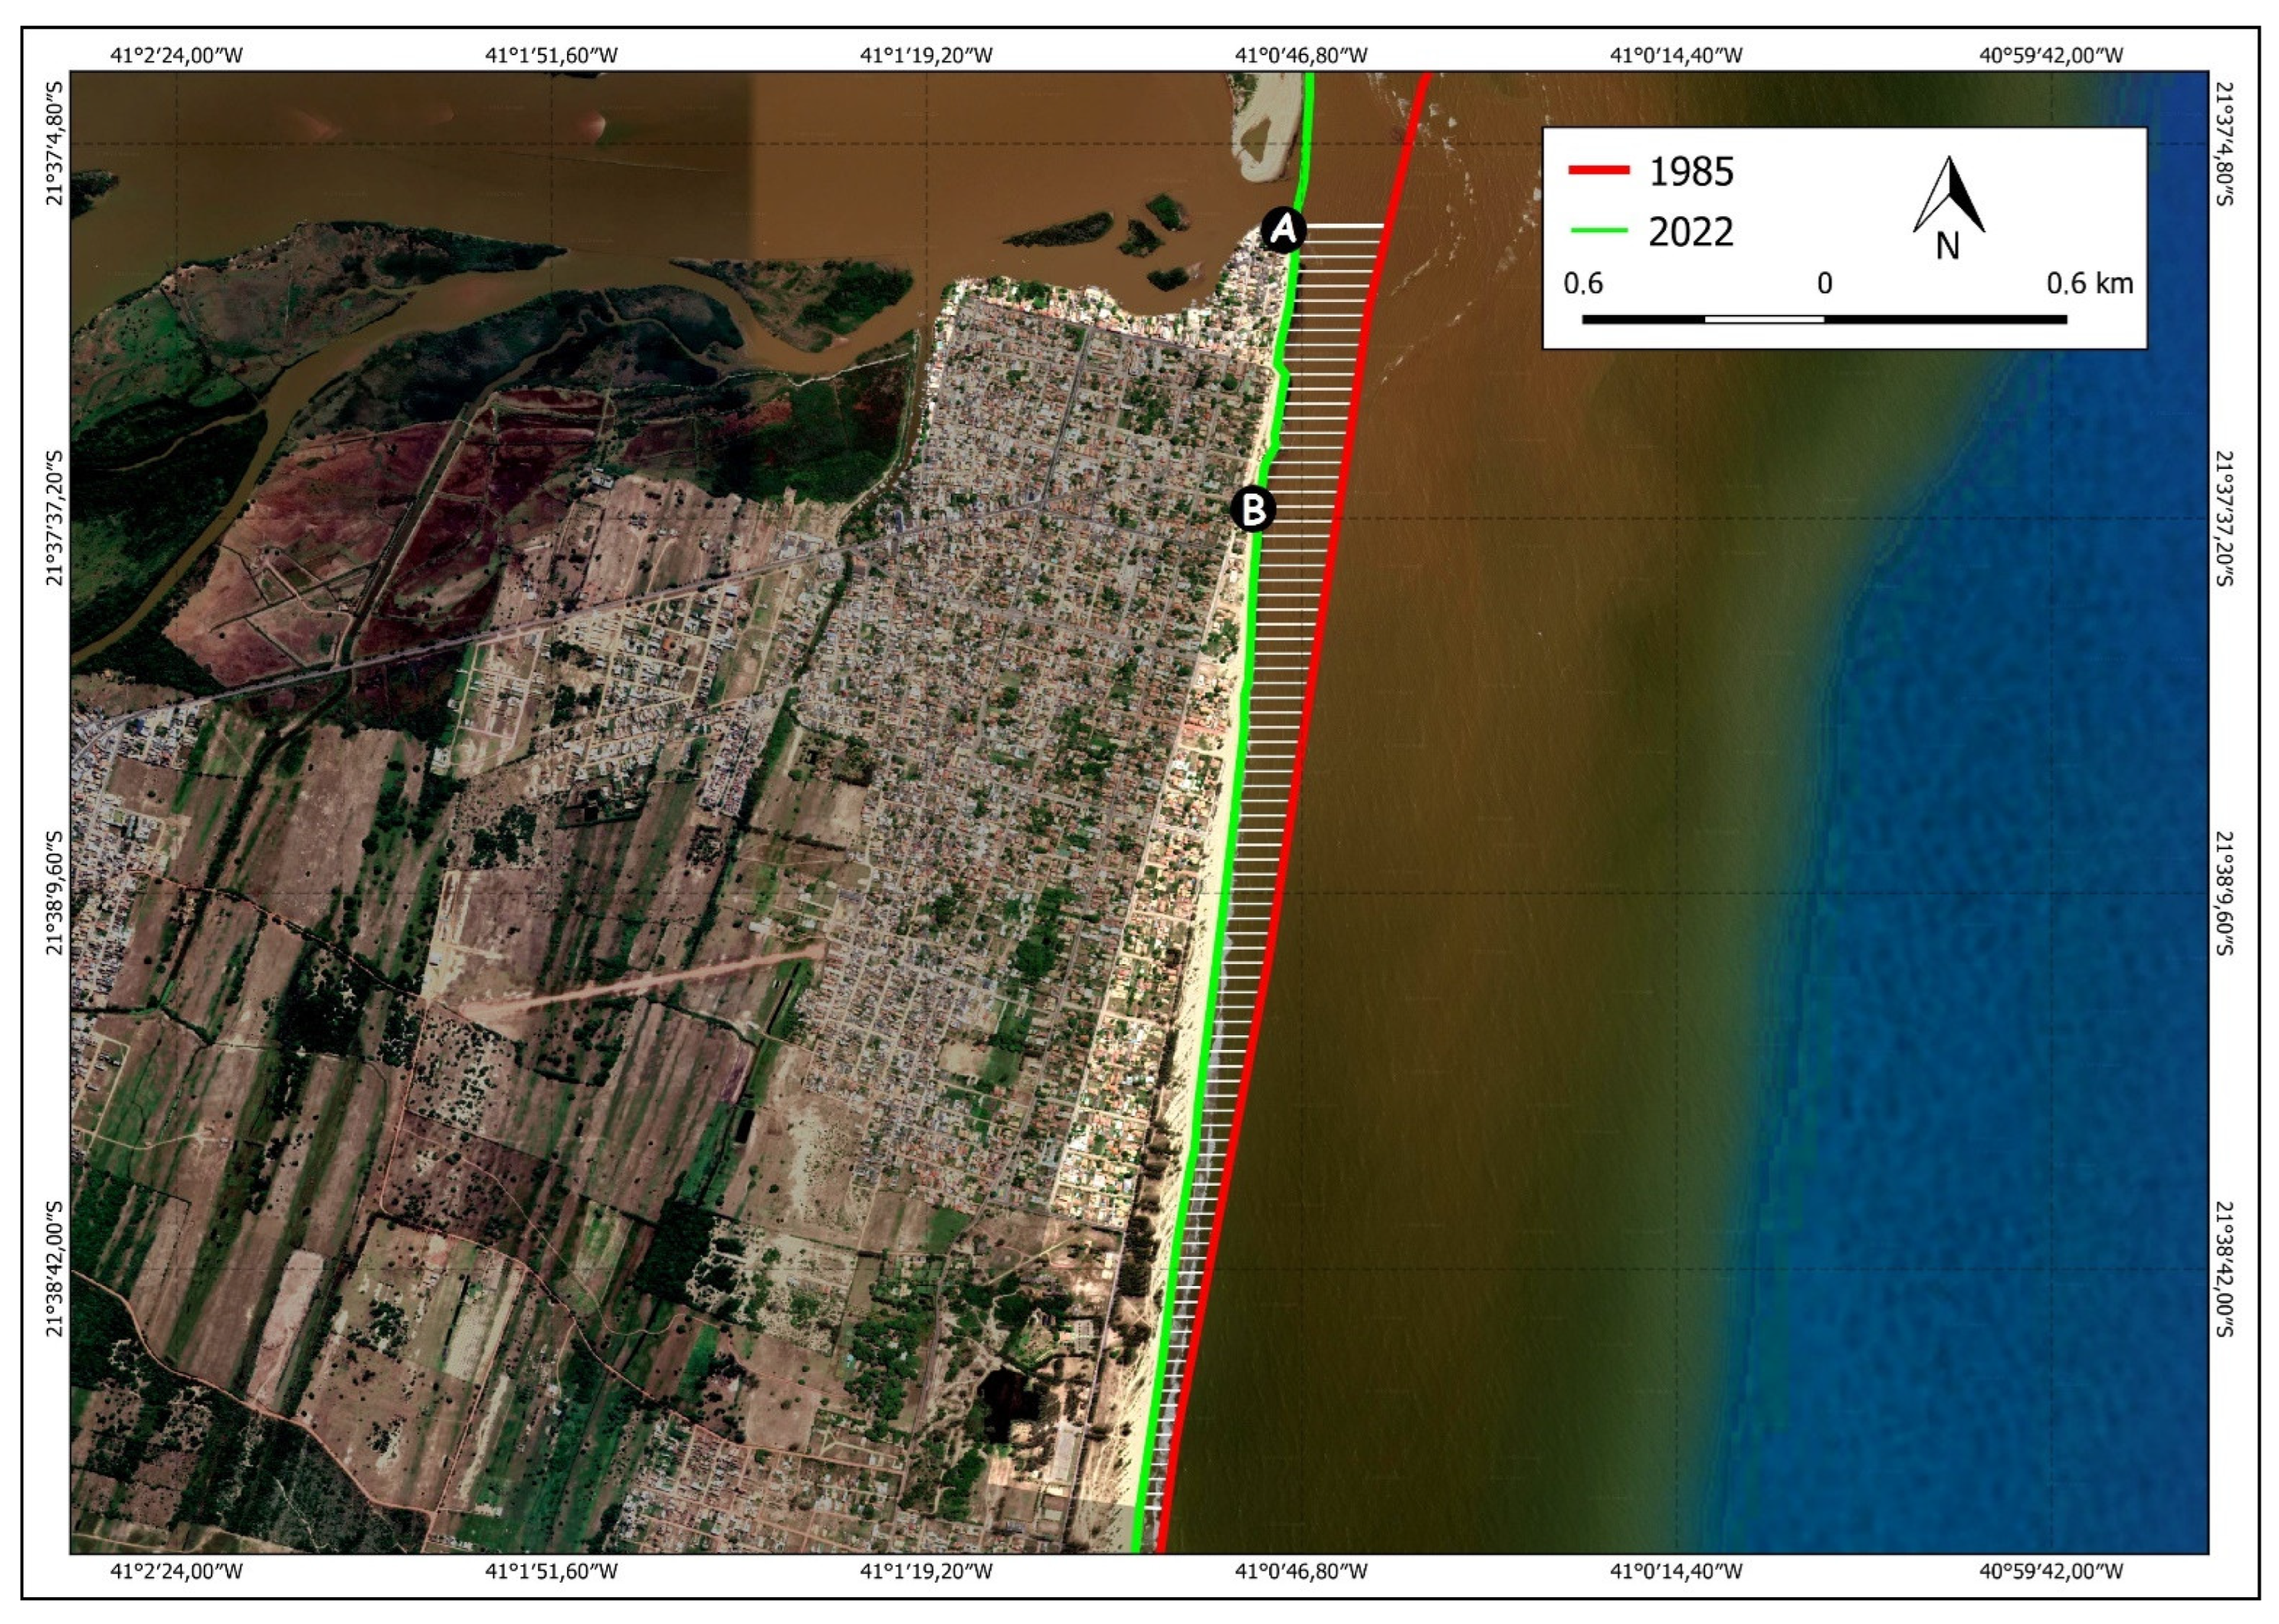Viewport: 2279px width, 1624px height.
Task: Click top longitude label 41°2′24,00″W
Action: pyautogui.click(x=176, y=55)
